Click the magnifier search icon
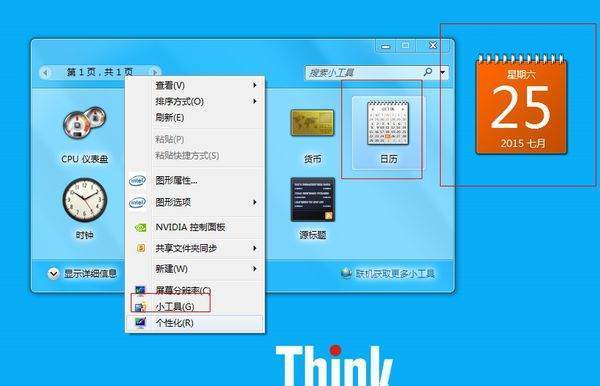The image size is (600, 386). pos(428,72)
